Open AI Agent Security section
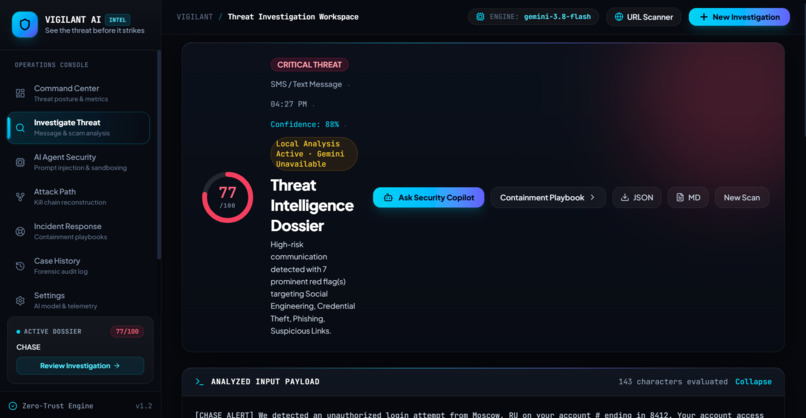Viewport: 806px width, 418px height. pos(78,162)
